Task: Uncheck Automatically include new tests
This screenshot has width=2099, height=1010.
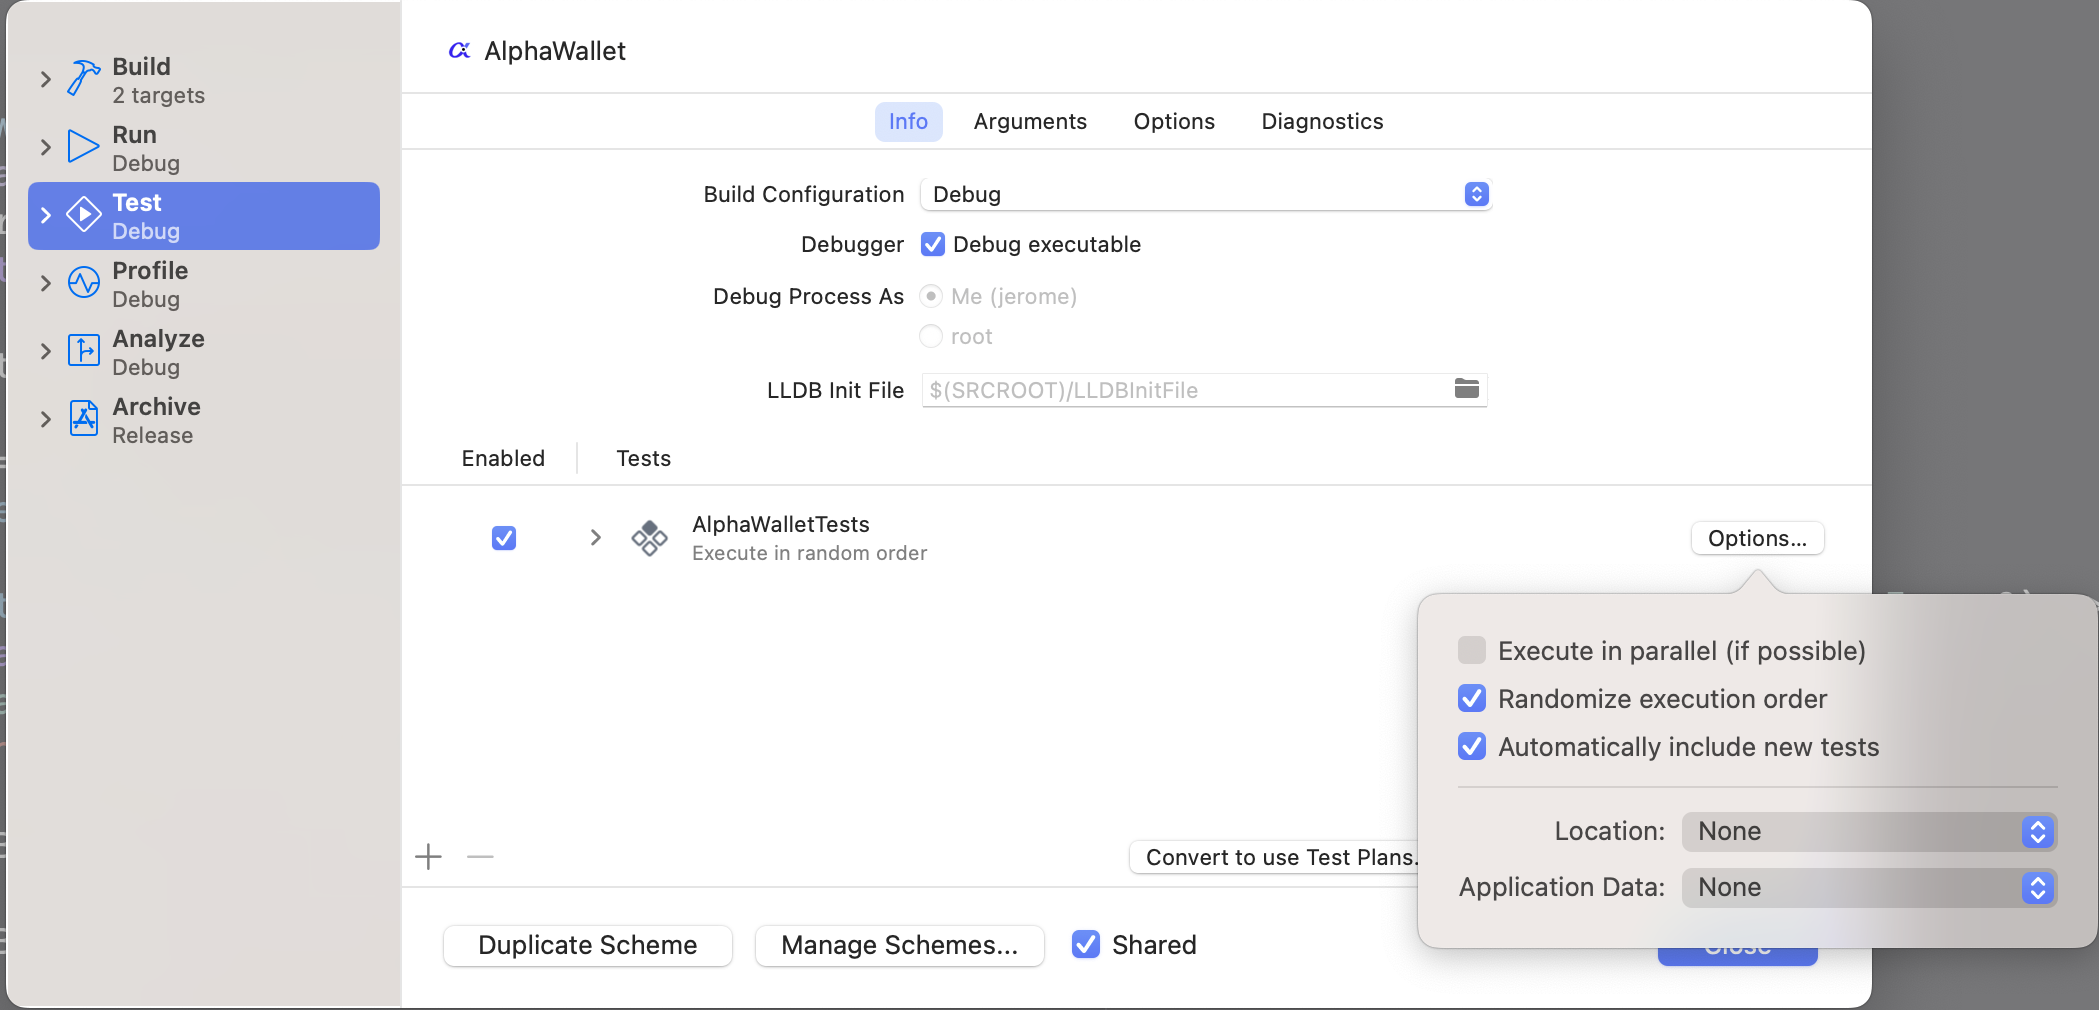Action: tap(1472, 747)
